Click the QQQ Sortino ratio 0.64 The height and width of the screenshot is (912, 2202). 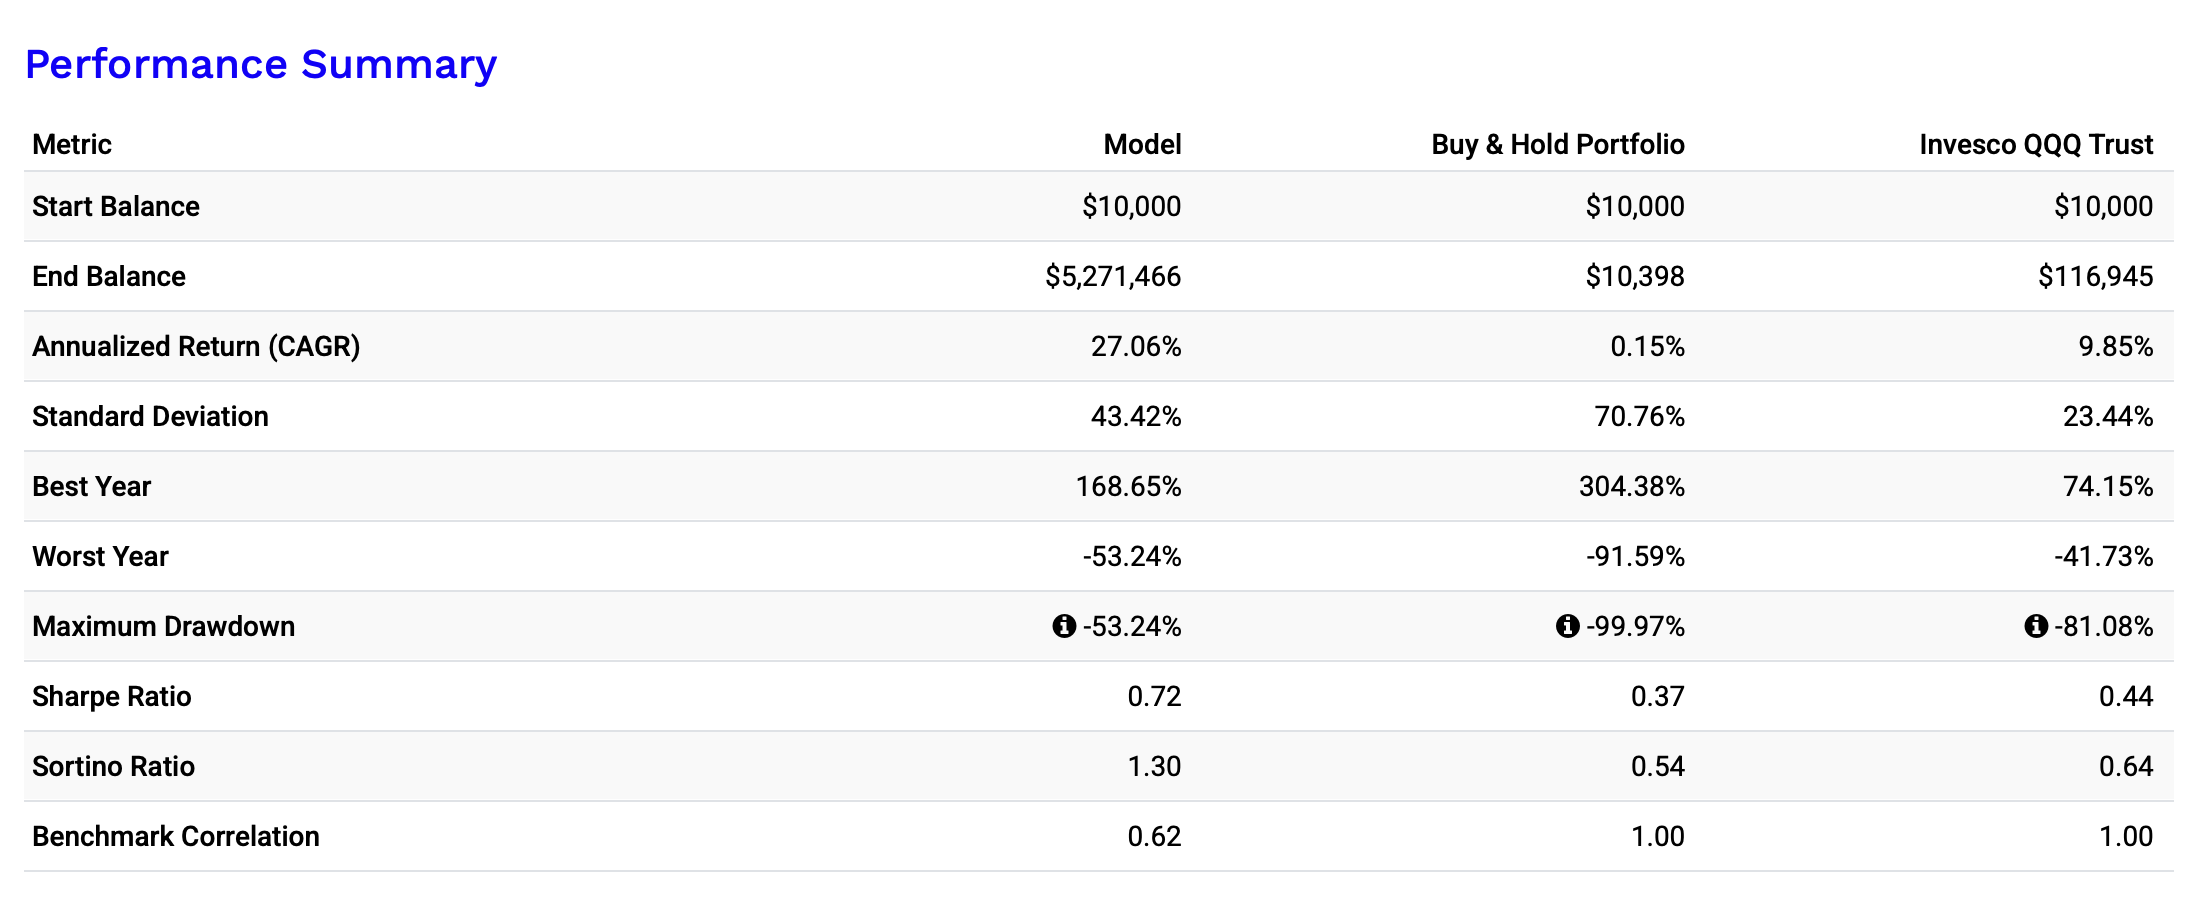point(2126,766)
